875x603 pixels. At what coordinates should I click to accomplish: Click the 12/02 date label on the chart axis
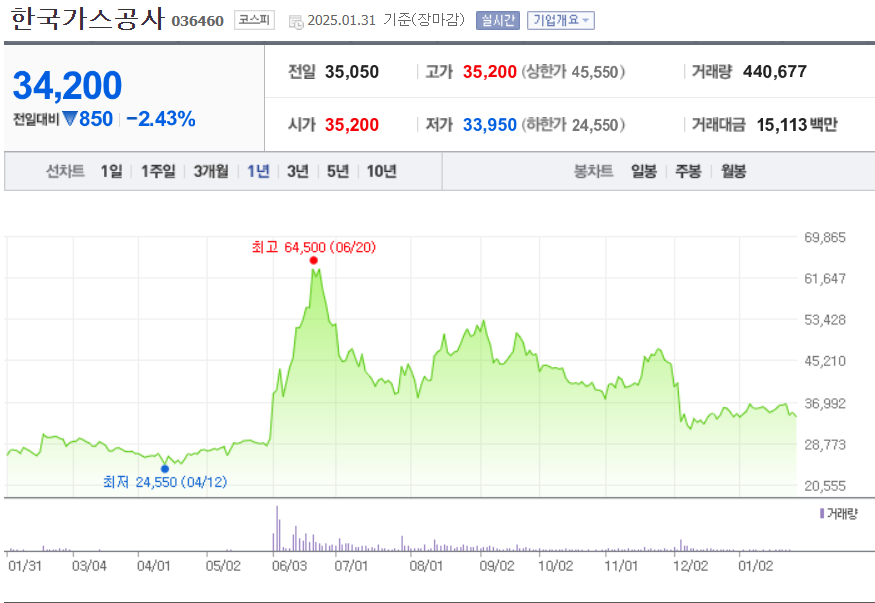[690, 566]
